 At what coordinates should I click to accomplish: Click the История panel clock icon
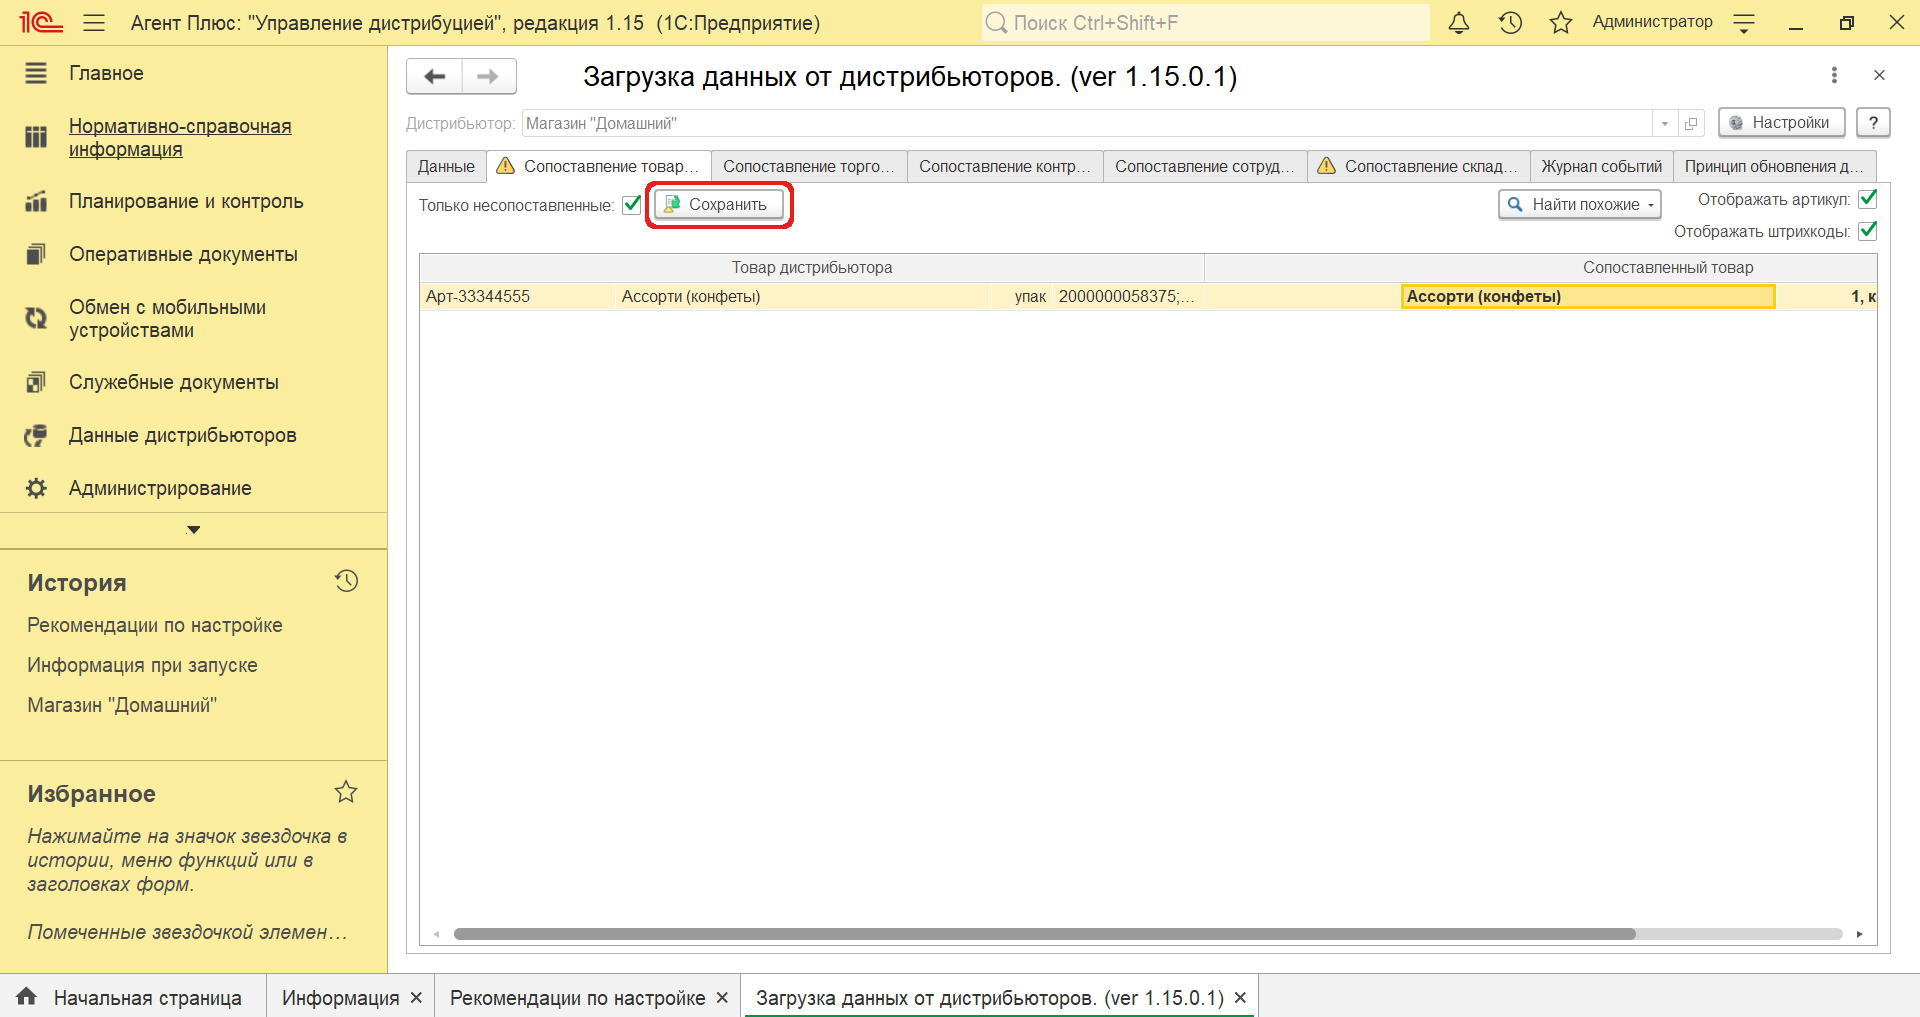[x=346, y=581]
